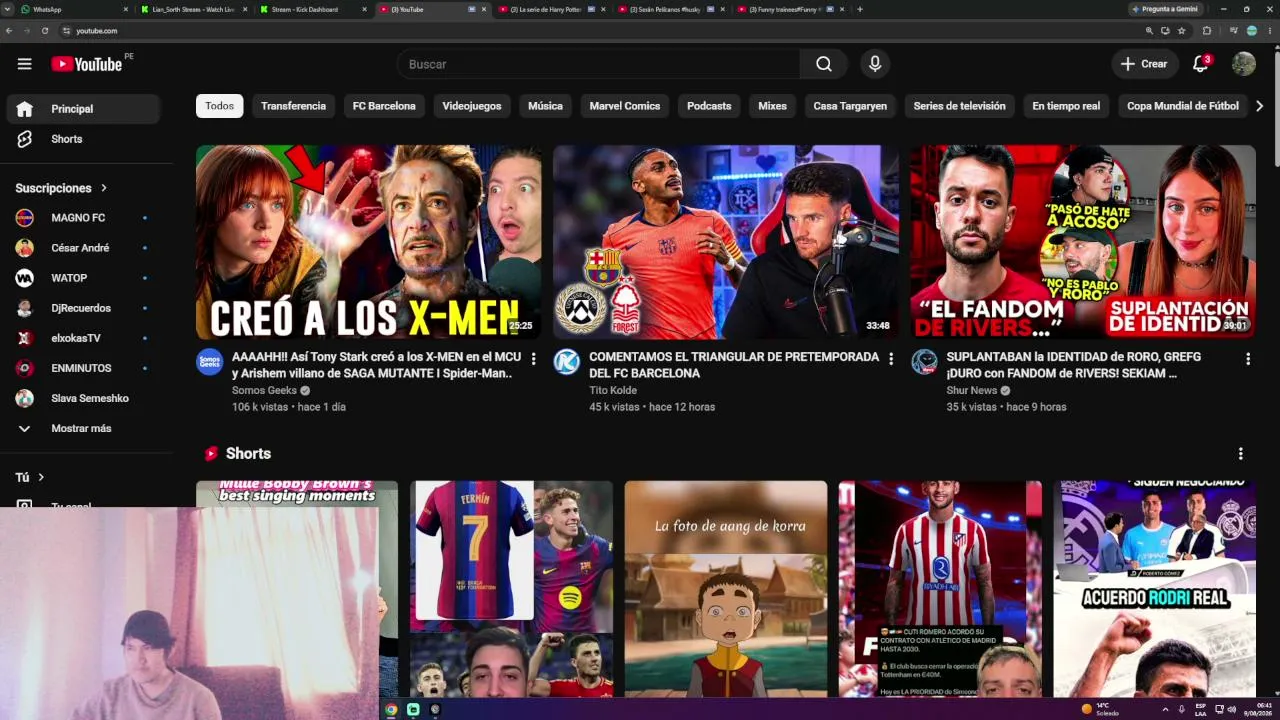
Task: Select the Transferencia filter chip
Action: click(294, 106)
